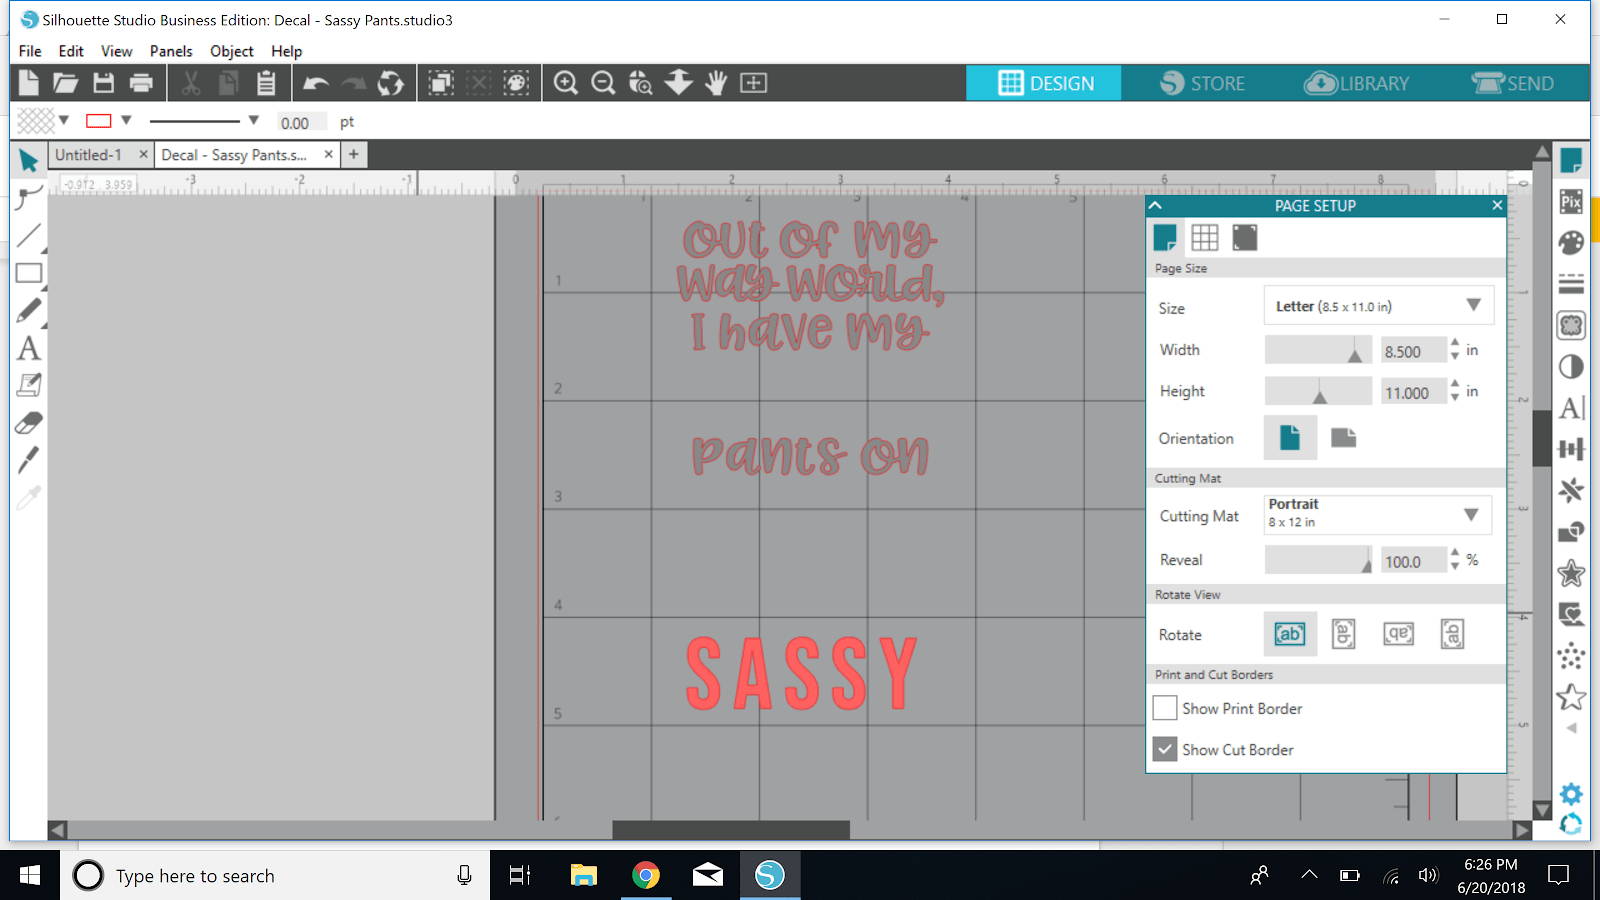
Task: Click the horizontal scrollbar thumb
Action: [x=731, y=830]
